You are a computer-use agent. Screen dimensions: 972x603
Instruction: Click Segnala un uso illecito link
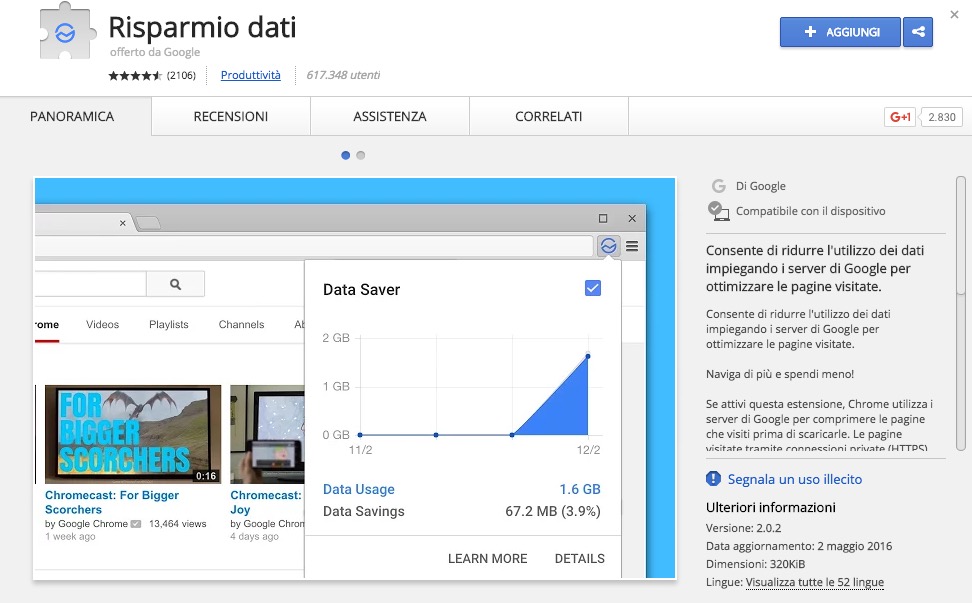click(x=794, y=479)
